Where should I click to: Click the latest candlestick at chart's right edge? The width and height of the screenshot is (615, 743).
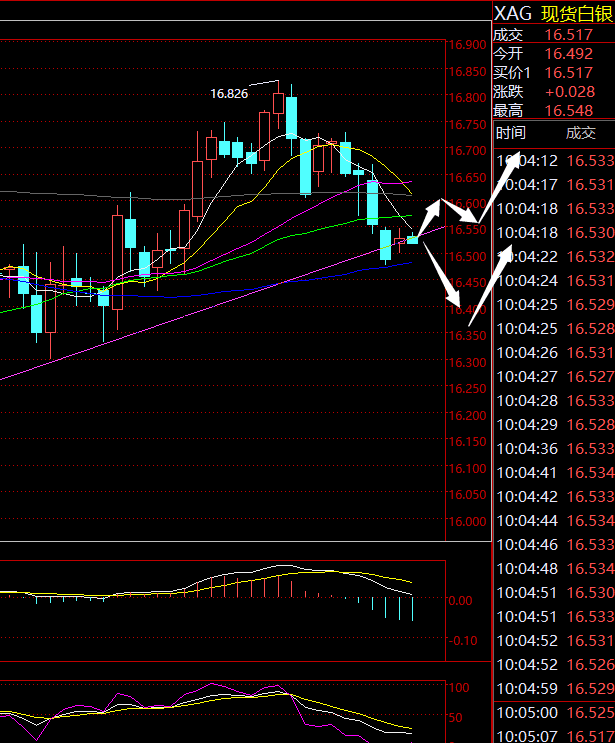(x=412, y=239)
